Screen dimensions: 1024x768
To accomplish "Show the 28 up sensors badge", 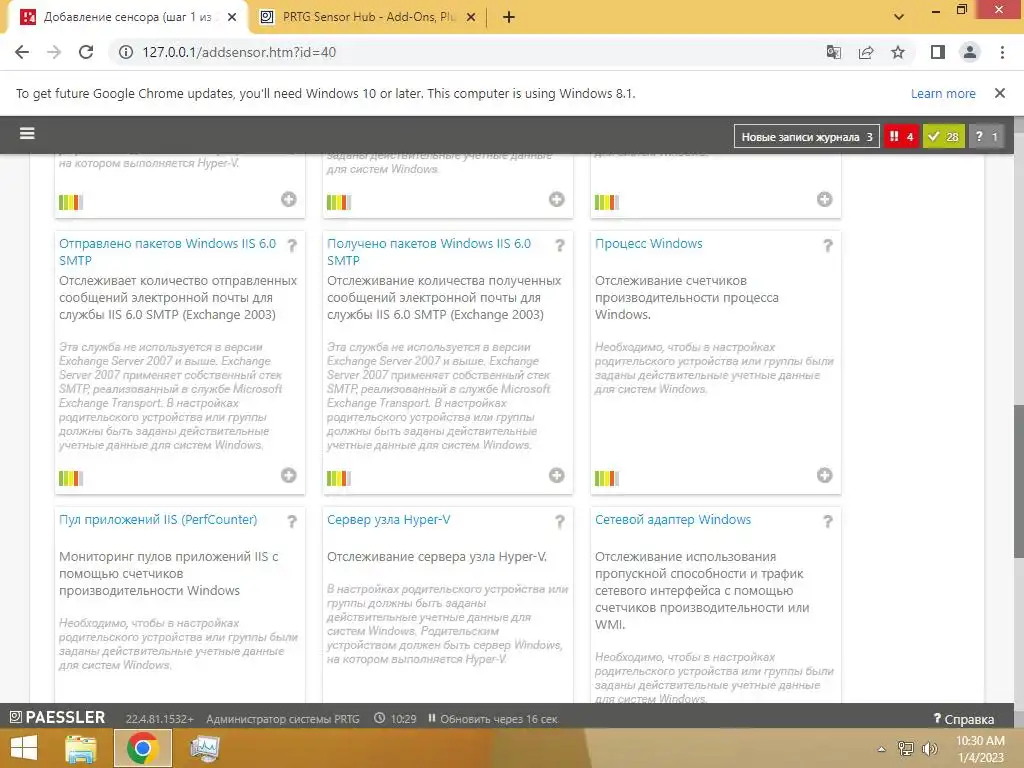I will click(x=944, y=136).
